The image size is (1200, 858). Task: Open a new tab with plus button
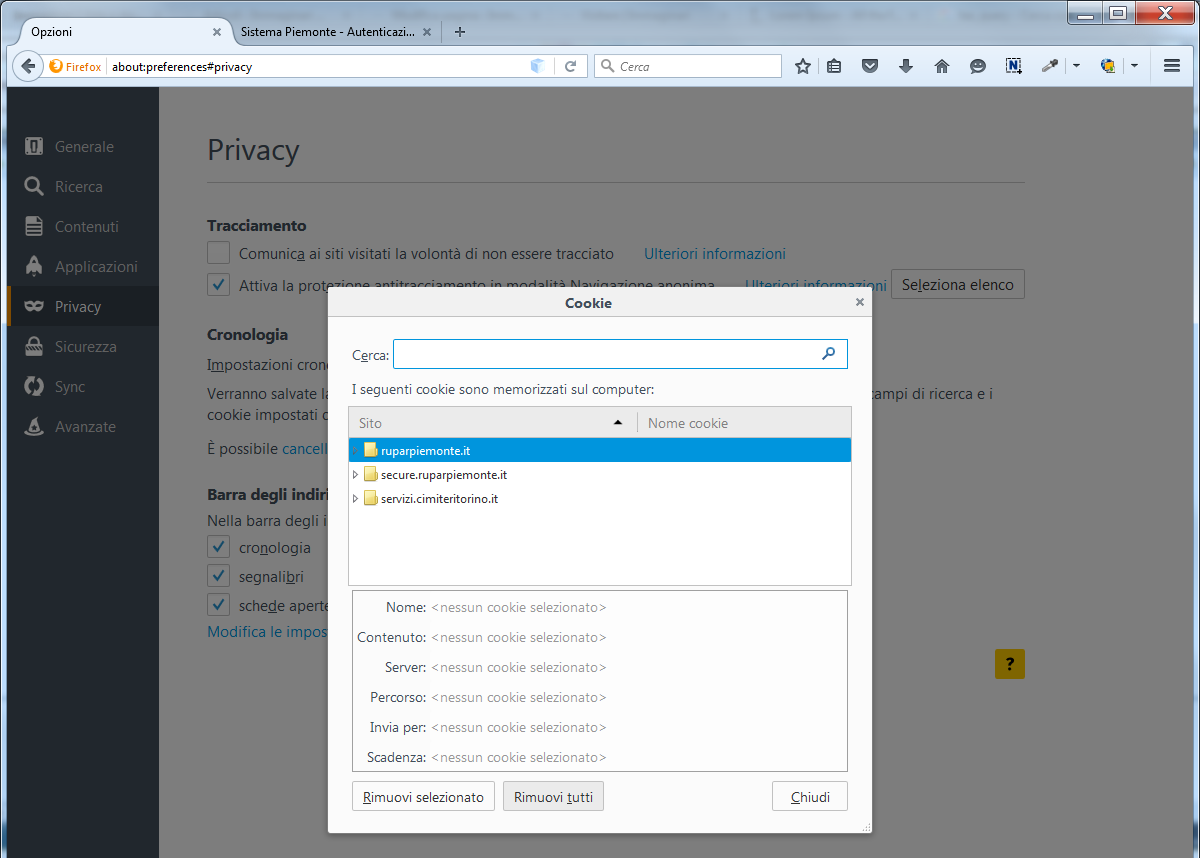[x=460, y=32]
